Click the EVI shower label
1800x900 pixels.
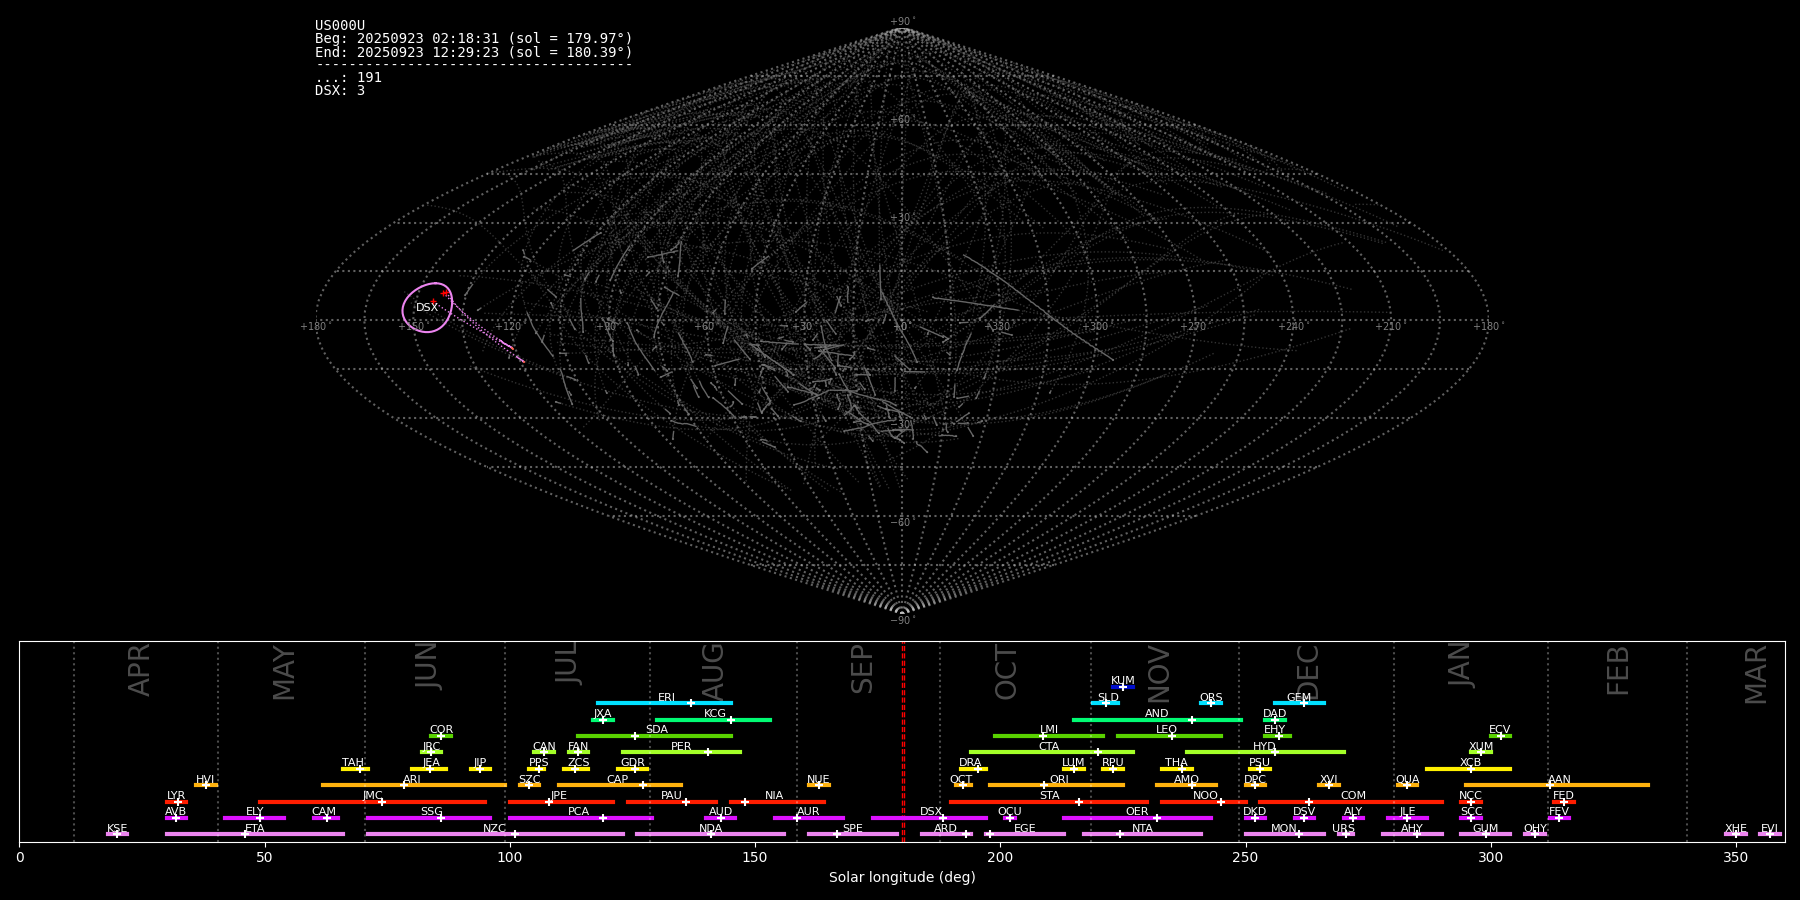1769,829
